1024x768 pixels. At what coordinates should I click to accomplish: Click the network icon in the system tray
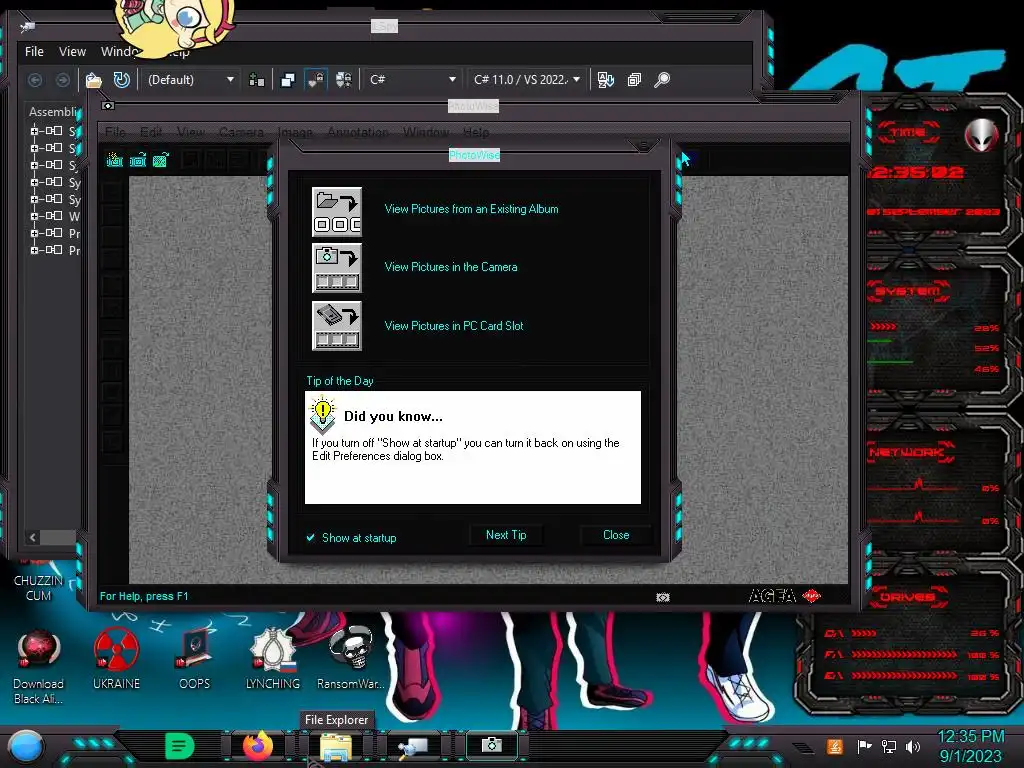889,746
